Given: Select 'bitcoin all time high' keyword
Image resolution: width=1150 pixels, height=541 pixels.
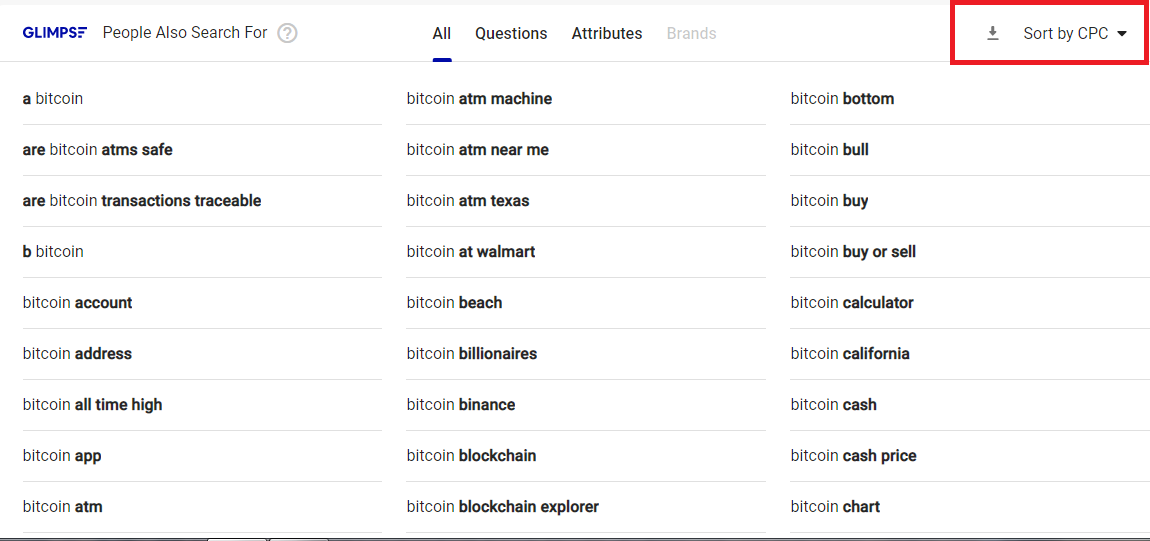Looking at the screenshot, I should 93,405.
